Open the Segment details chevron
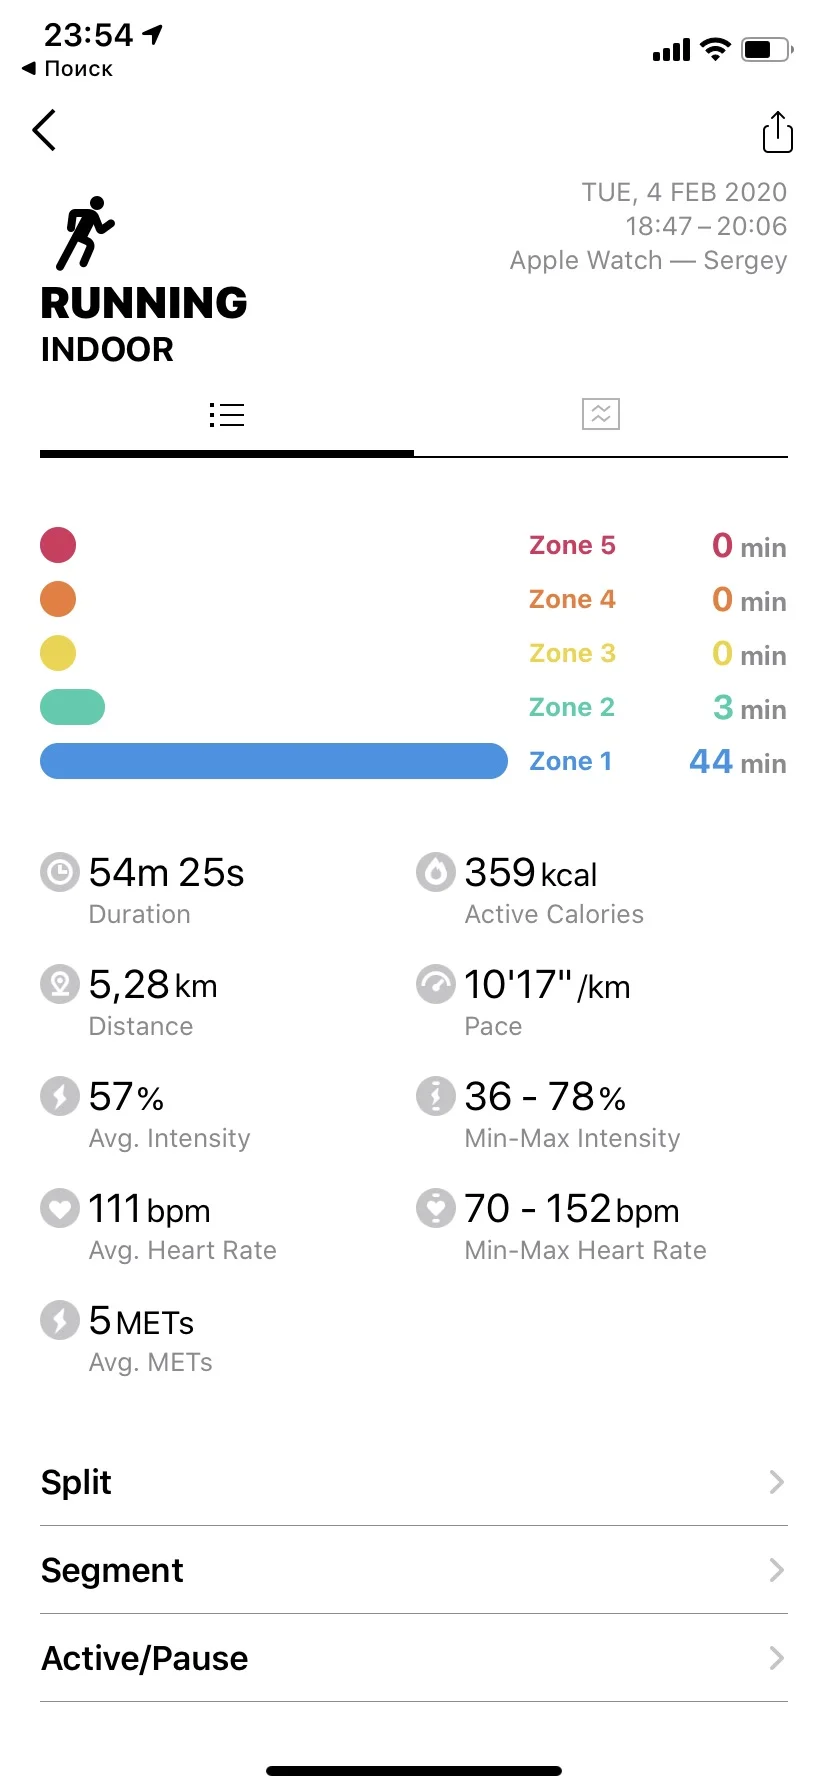828x1792 pixels. pos(776,1570)
